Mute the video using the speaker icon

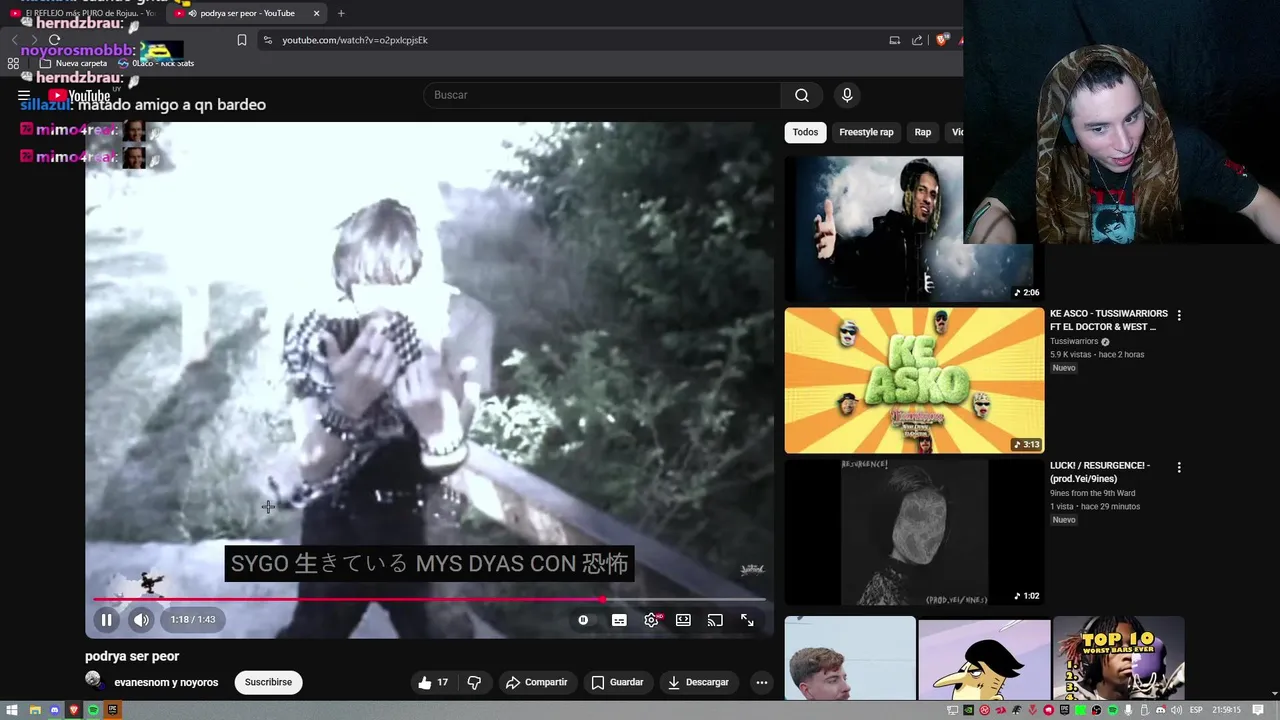tap(141, 620)
